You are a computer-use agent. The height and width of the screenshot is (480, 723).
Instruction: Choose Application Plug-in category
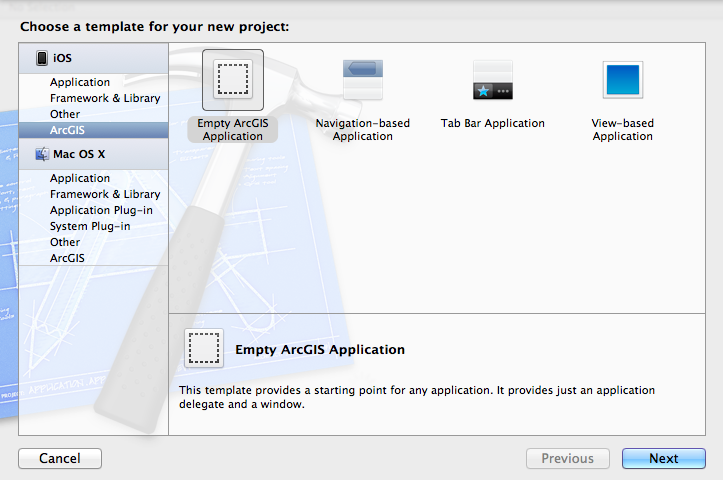tap(100, 210)
